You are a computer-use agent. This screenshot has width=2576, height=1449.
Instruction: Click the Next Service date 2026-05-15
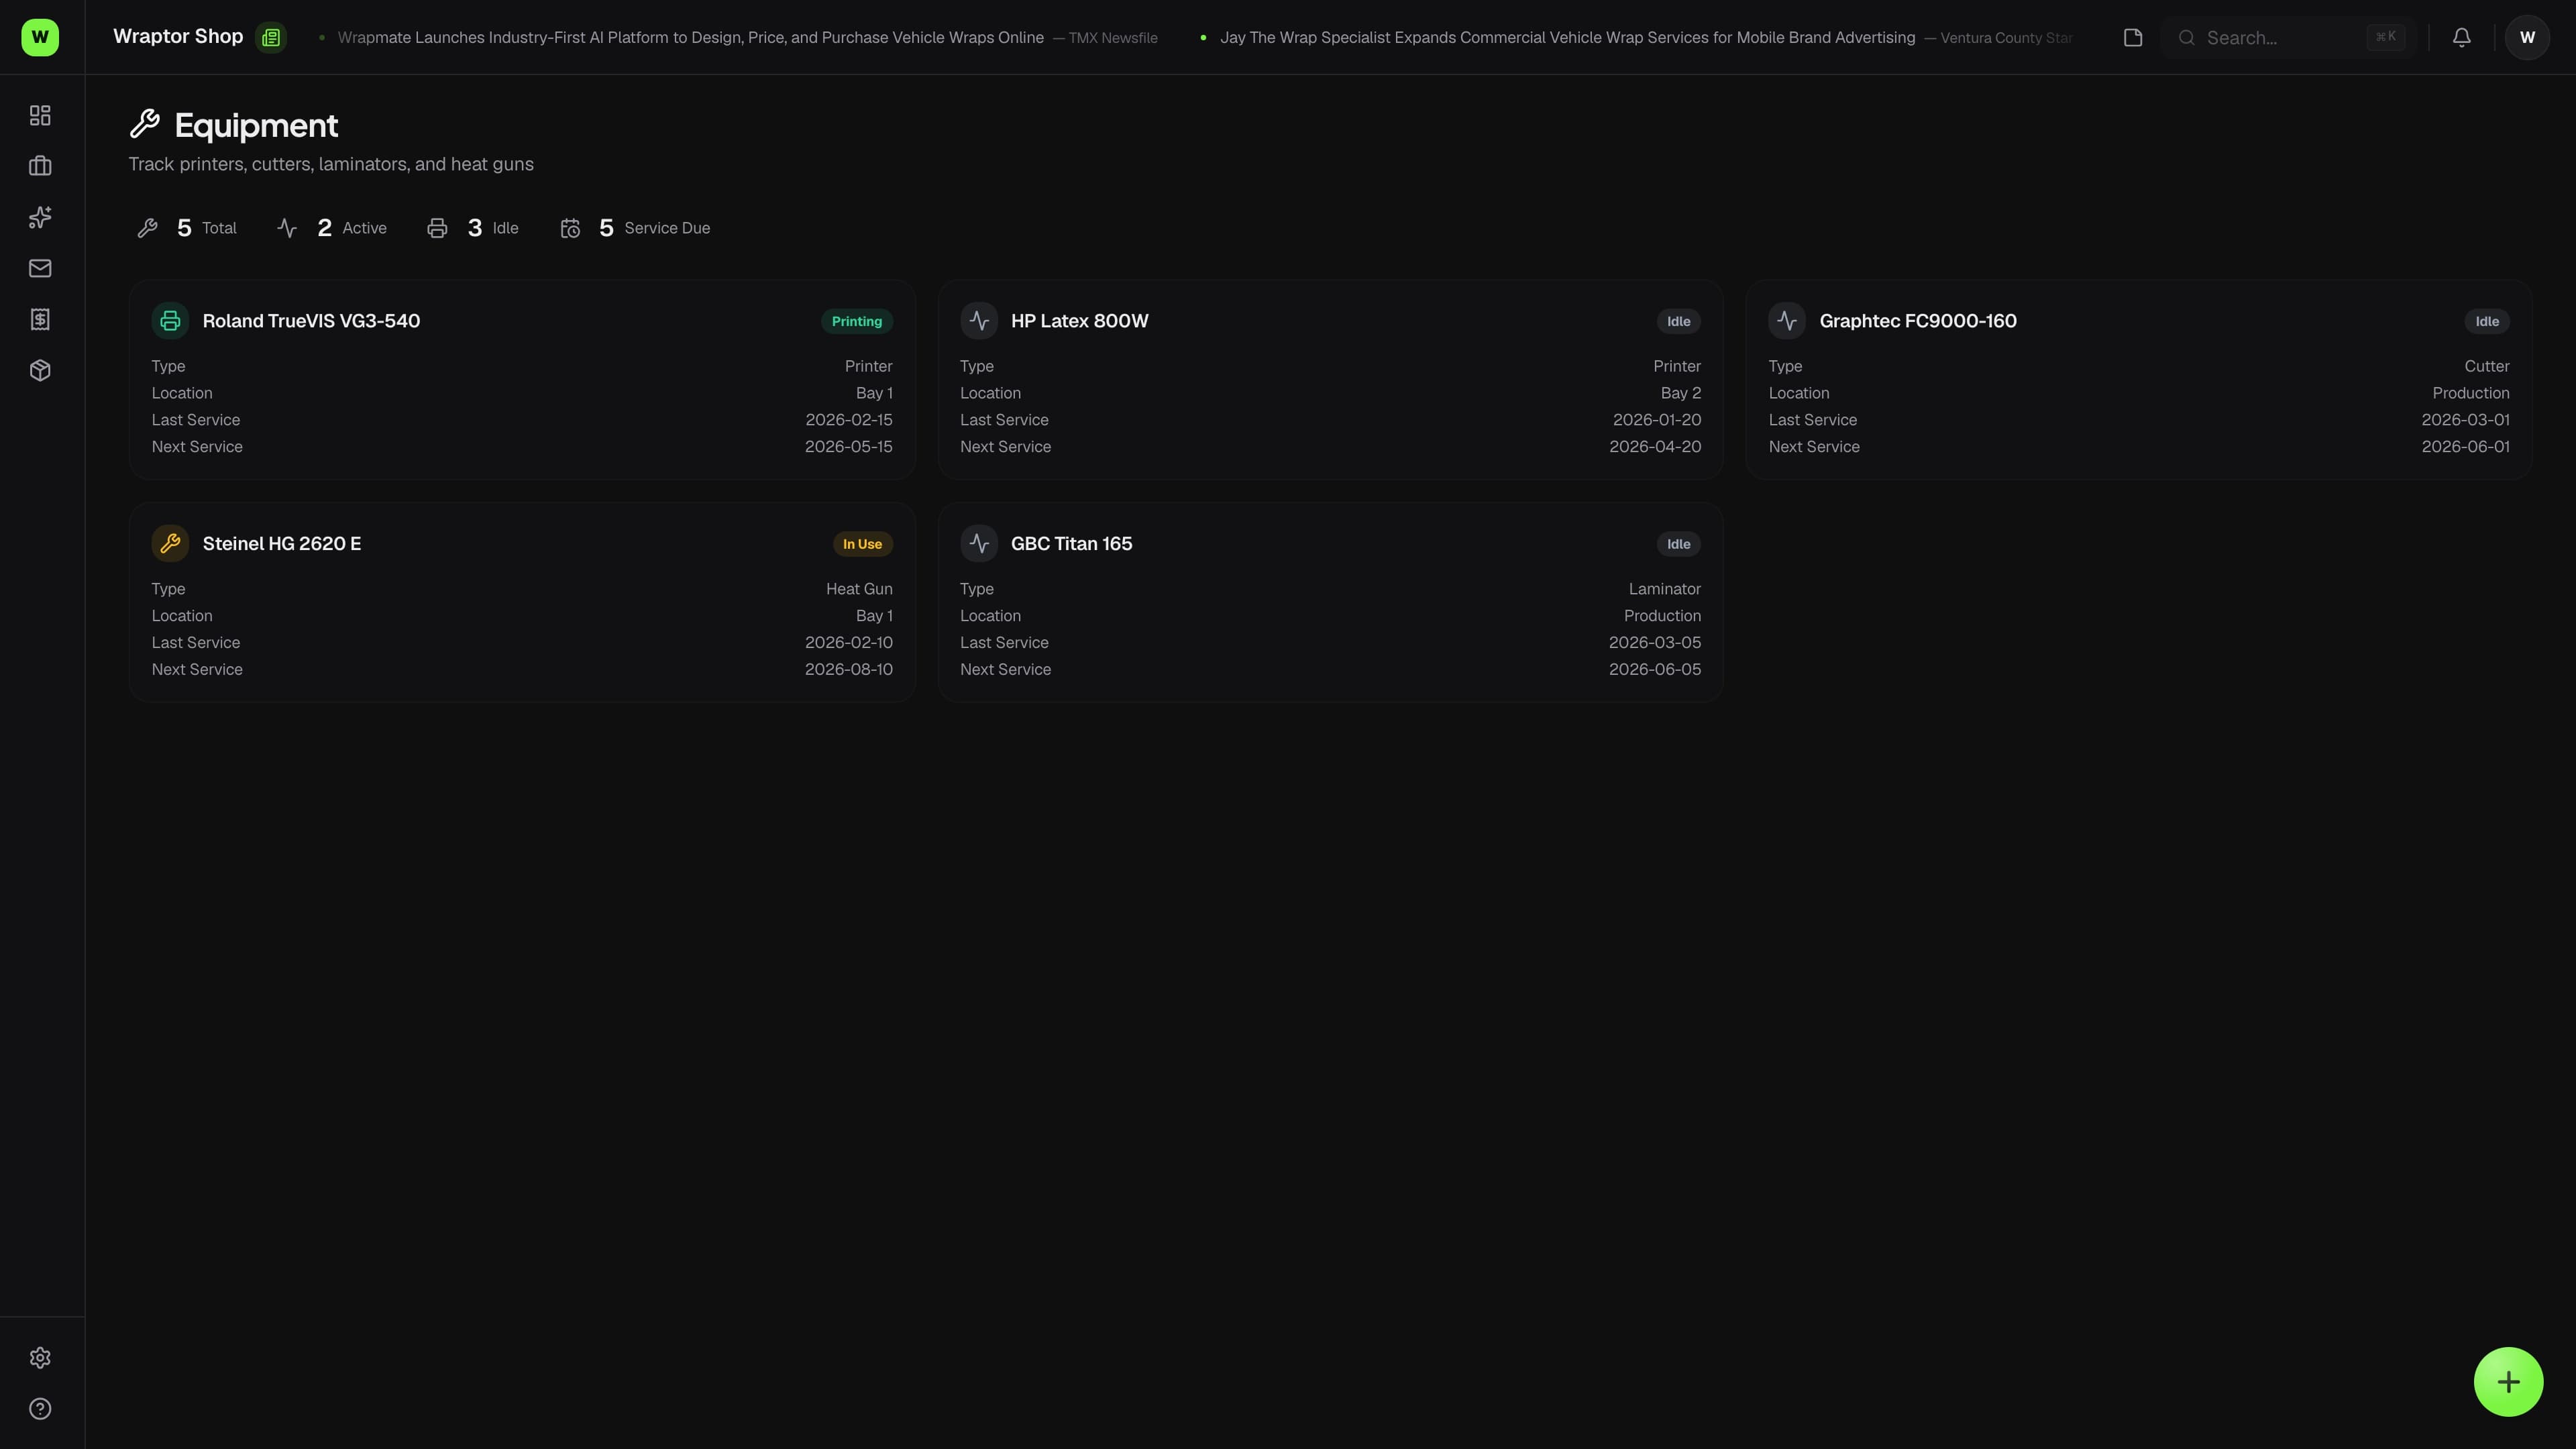[849, 446]
